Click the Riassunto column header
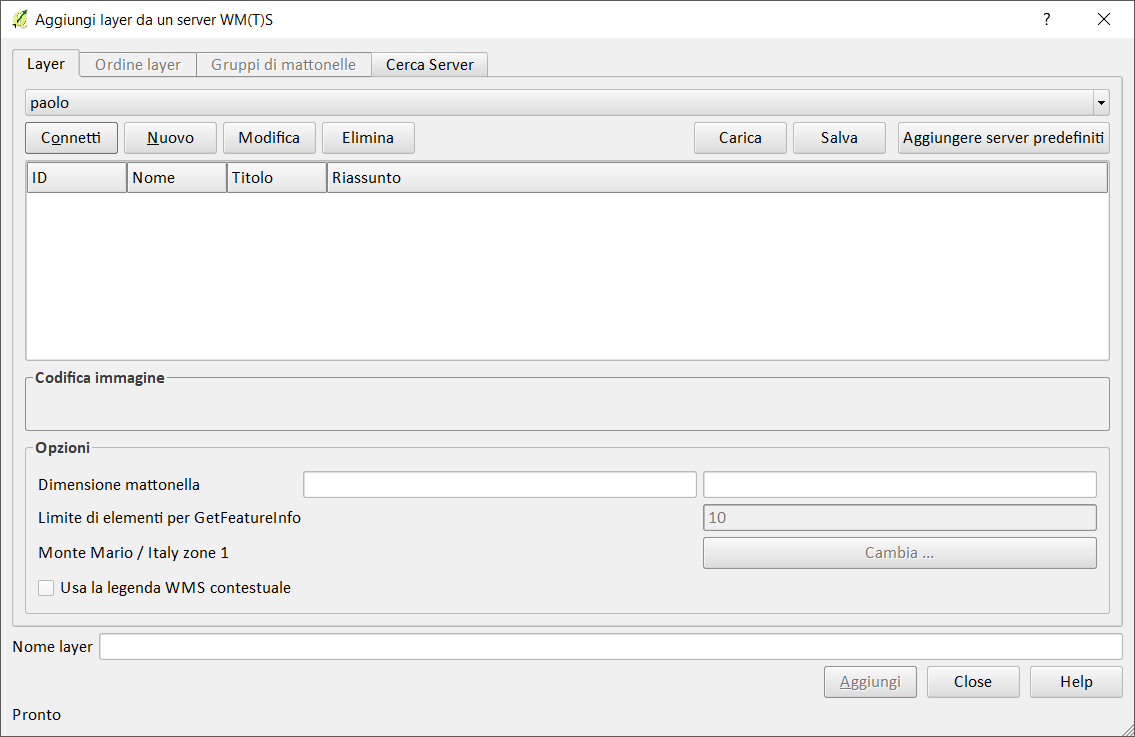The image size is (1135, 737). (716, 178)
